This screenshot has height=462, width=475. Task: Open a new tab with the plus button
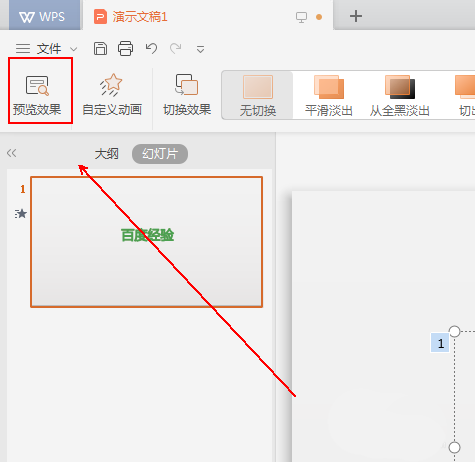tap(356, 16)
